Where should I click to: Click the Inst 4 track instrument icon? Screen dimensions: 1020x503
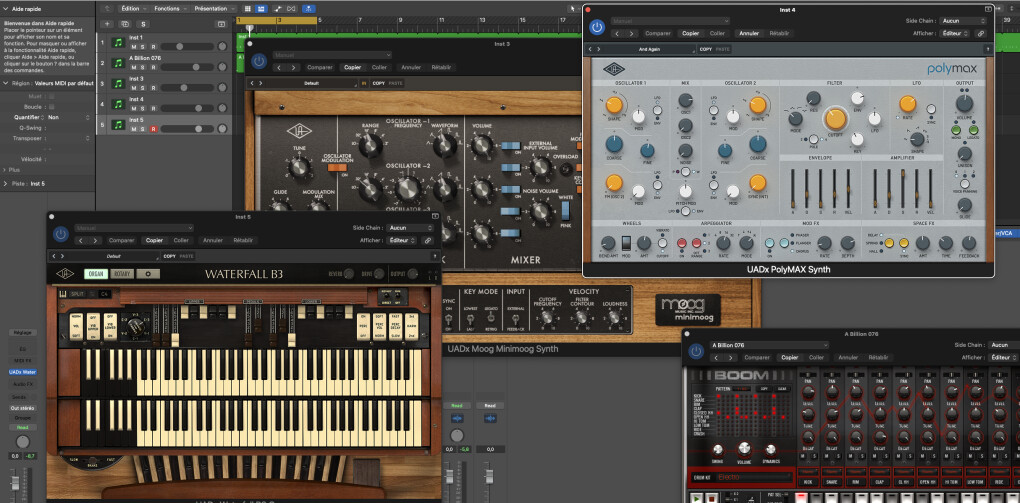(118, 104)
